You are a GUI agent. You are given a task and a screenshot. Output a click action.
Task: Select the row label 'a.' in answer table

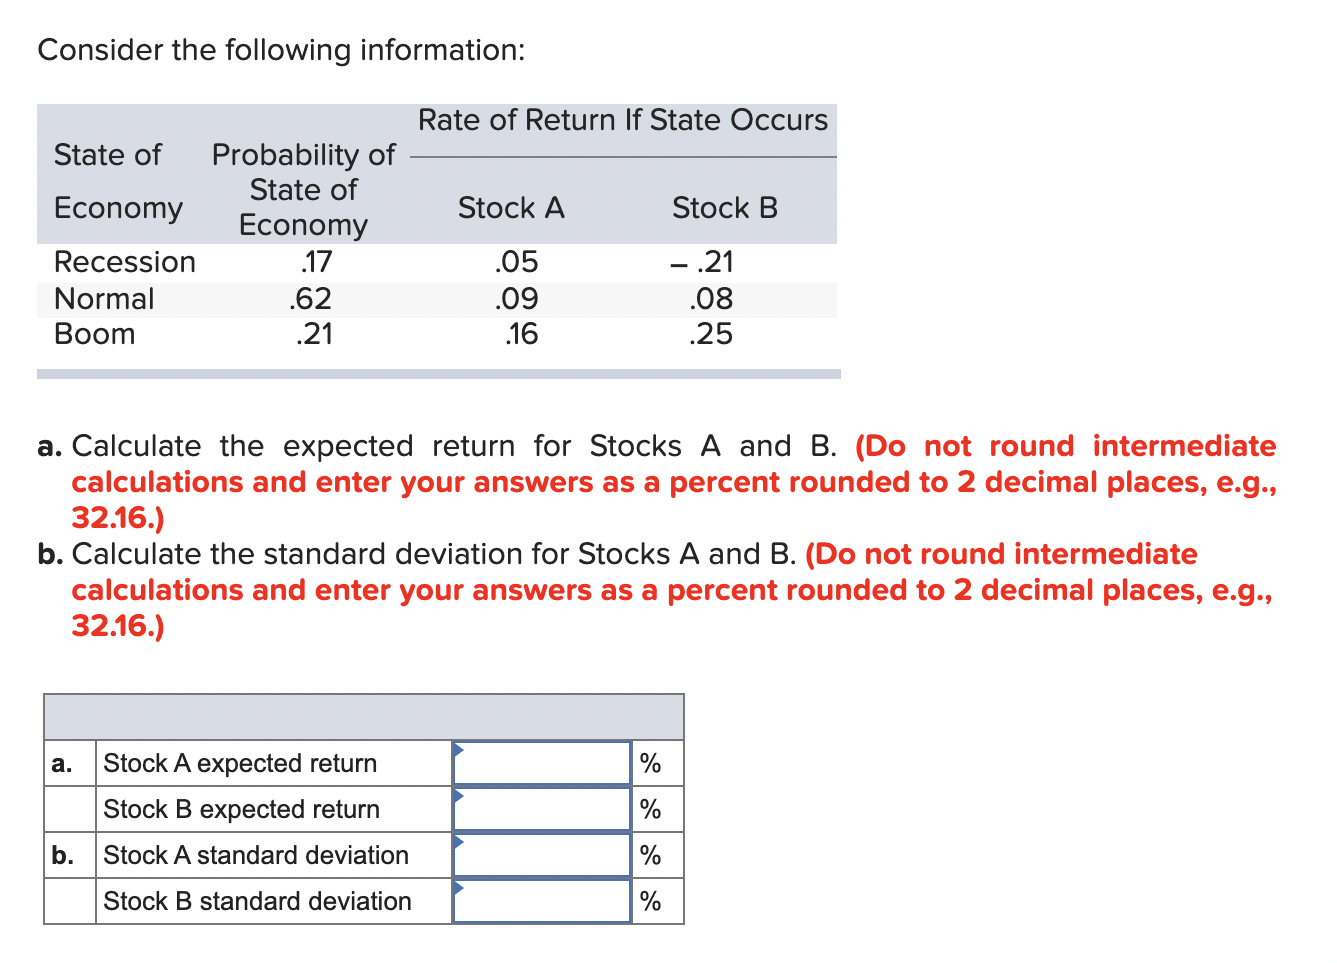[63, 763]
